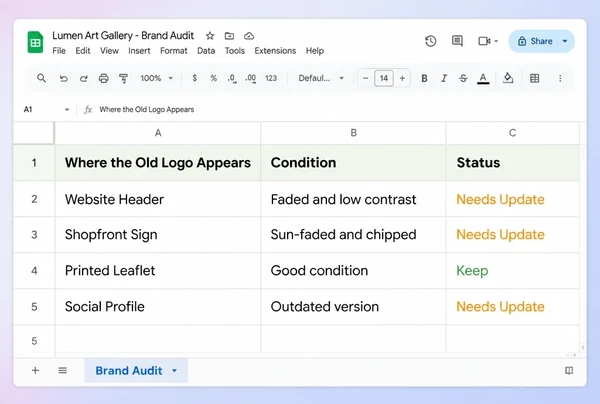Open the toolbar three-dot overflow menu
600x404 pixels.
click(x=560, y=78)
